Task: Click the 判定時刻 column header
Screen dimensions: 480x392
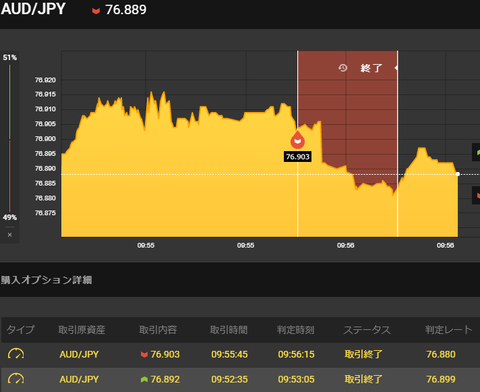Action: pos(296,330)
